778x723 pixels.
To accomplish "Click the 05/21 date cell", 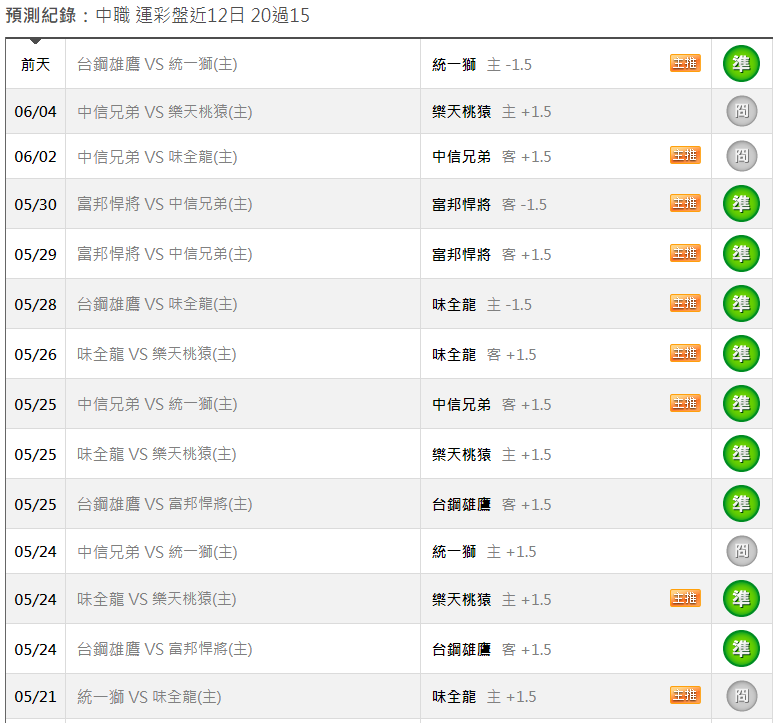I will (36, 697).
